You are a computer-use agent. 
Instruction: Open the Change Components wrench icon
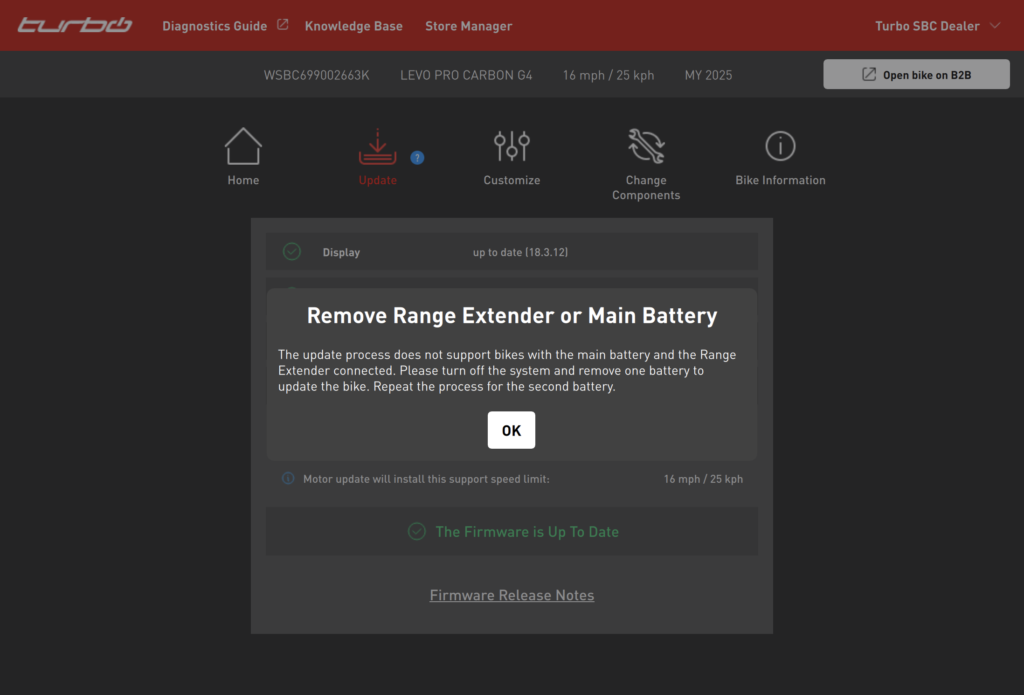pyautogui.click(x=646, y=147)
